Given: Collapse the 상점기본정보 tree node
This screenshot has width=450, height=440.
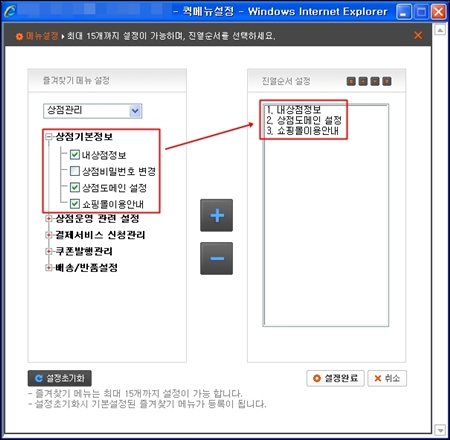Looking at the screenshot, I should [49, 136].
